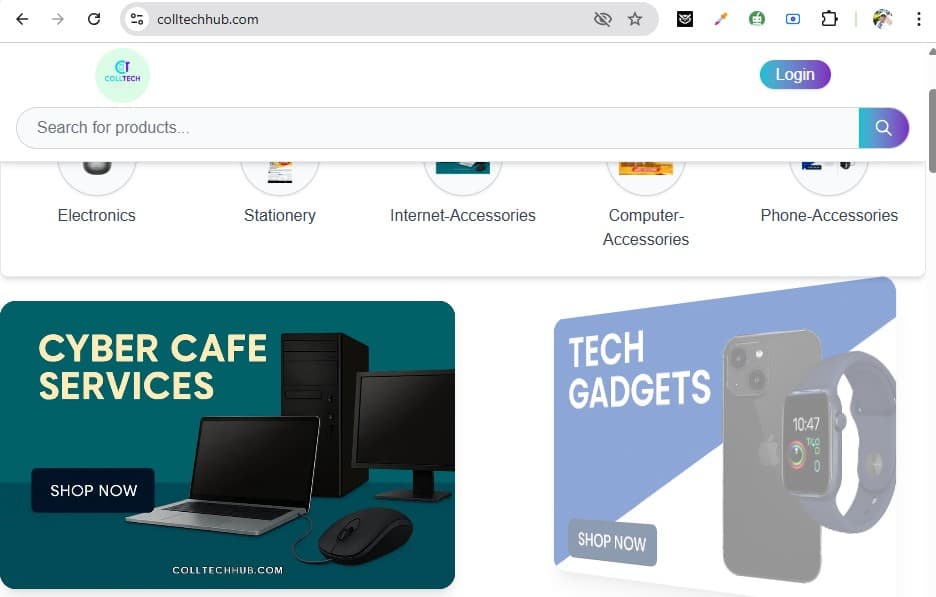Click Shop Now on Tech Gadgets banner

tap(612, 542)
